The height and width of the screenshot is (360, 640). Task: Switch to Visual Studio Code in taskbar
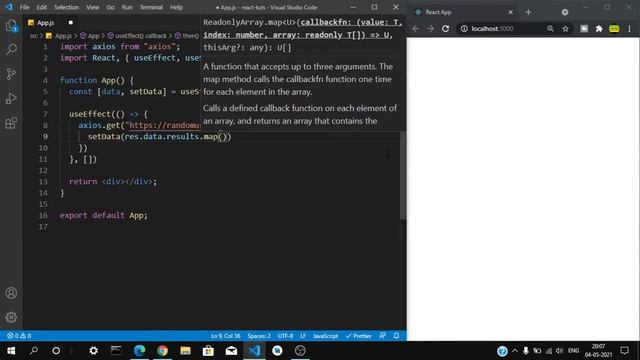point(254,351)
